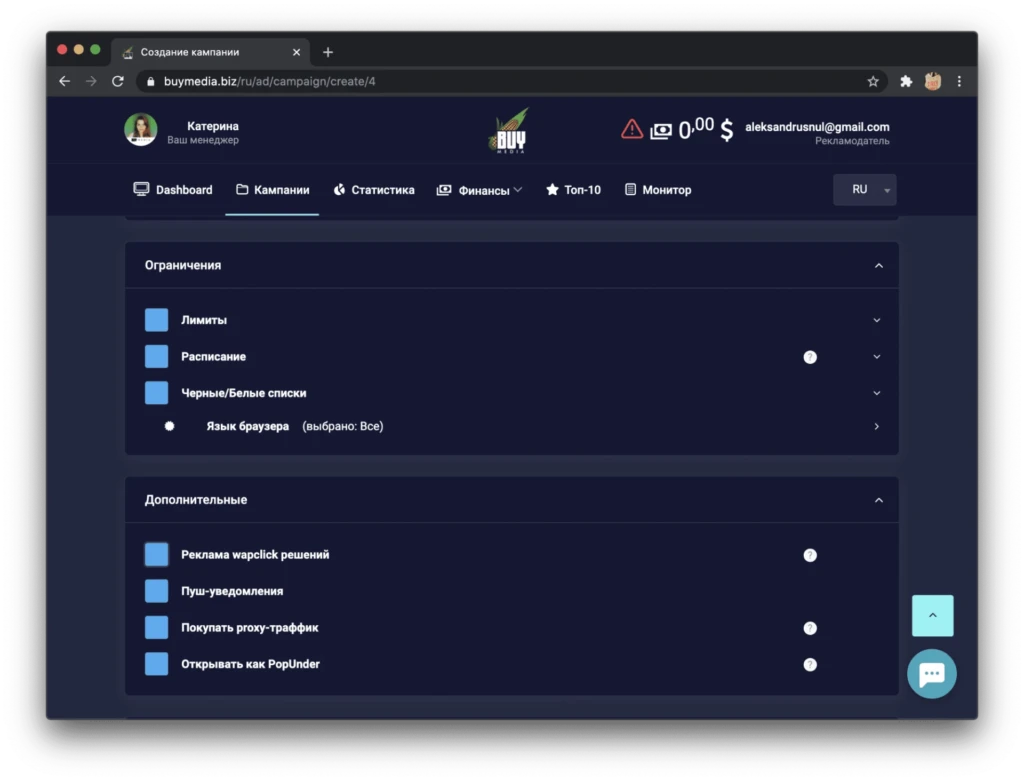The height and width of the screenshot is (781, 1024).
Task: Click account email aleksandrusnul@gmail.com
Action: click(x=817, y=127)
